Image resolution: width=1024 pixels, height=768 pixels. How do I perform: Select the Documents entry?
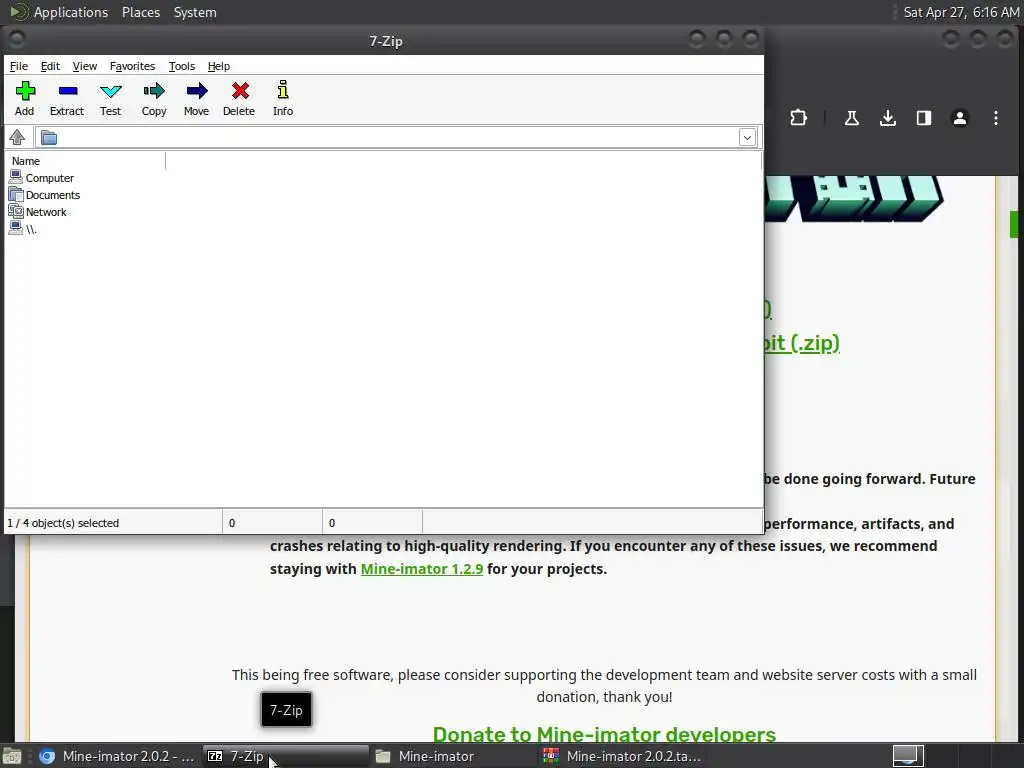pos(53,195)
